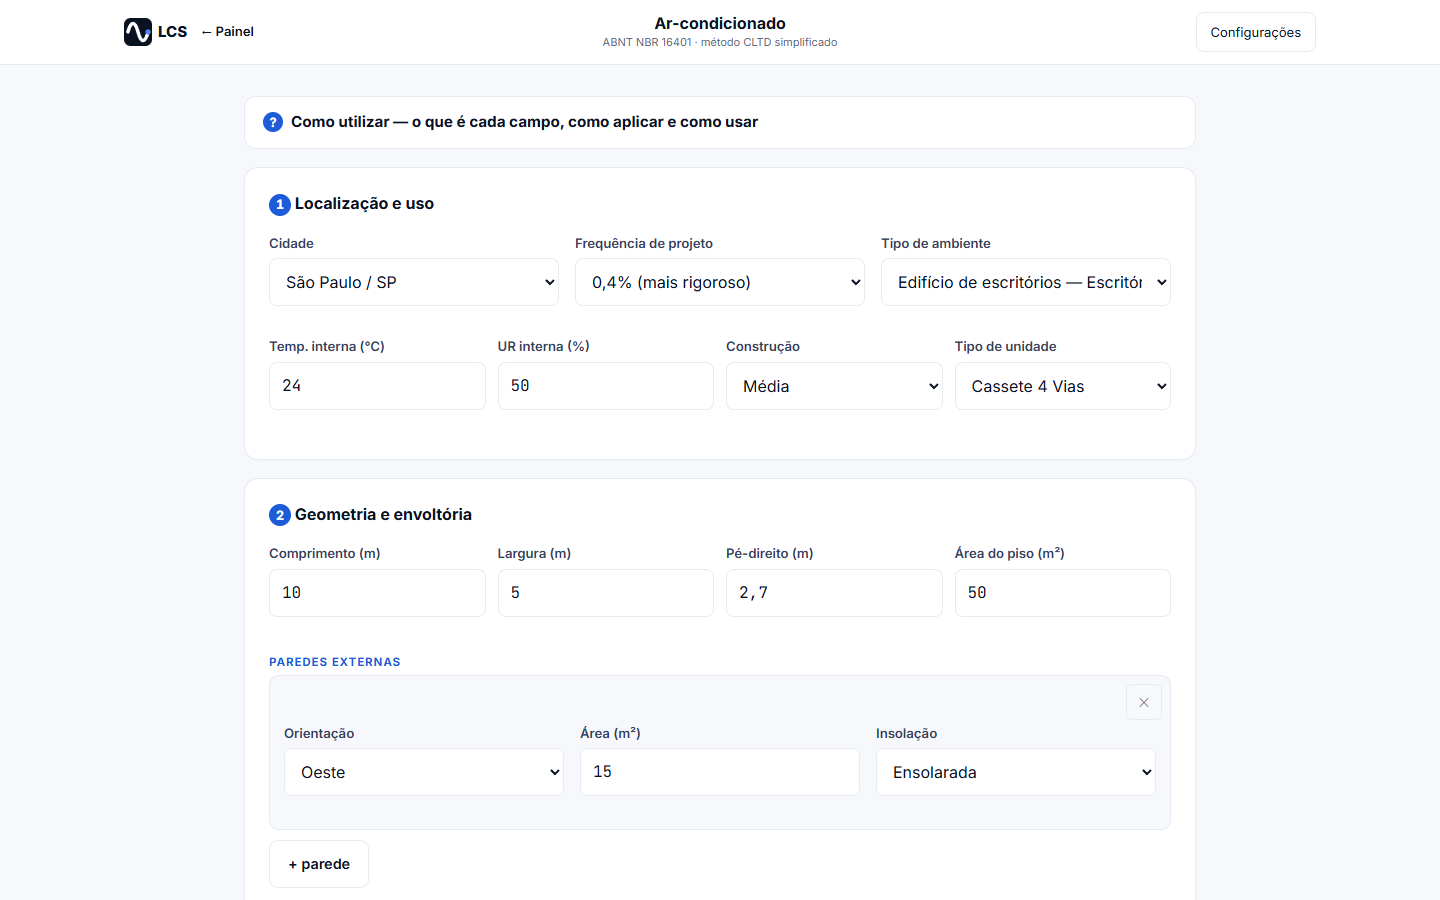Open the Cidade dropdown showing São Paulo / SP
This screenshot has height=900, width=1440.
[414, 282]
